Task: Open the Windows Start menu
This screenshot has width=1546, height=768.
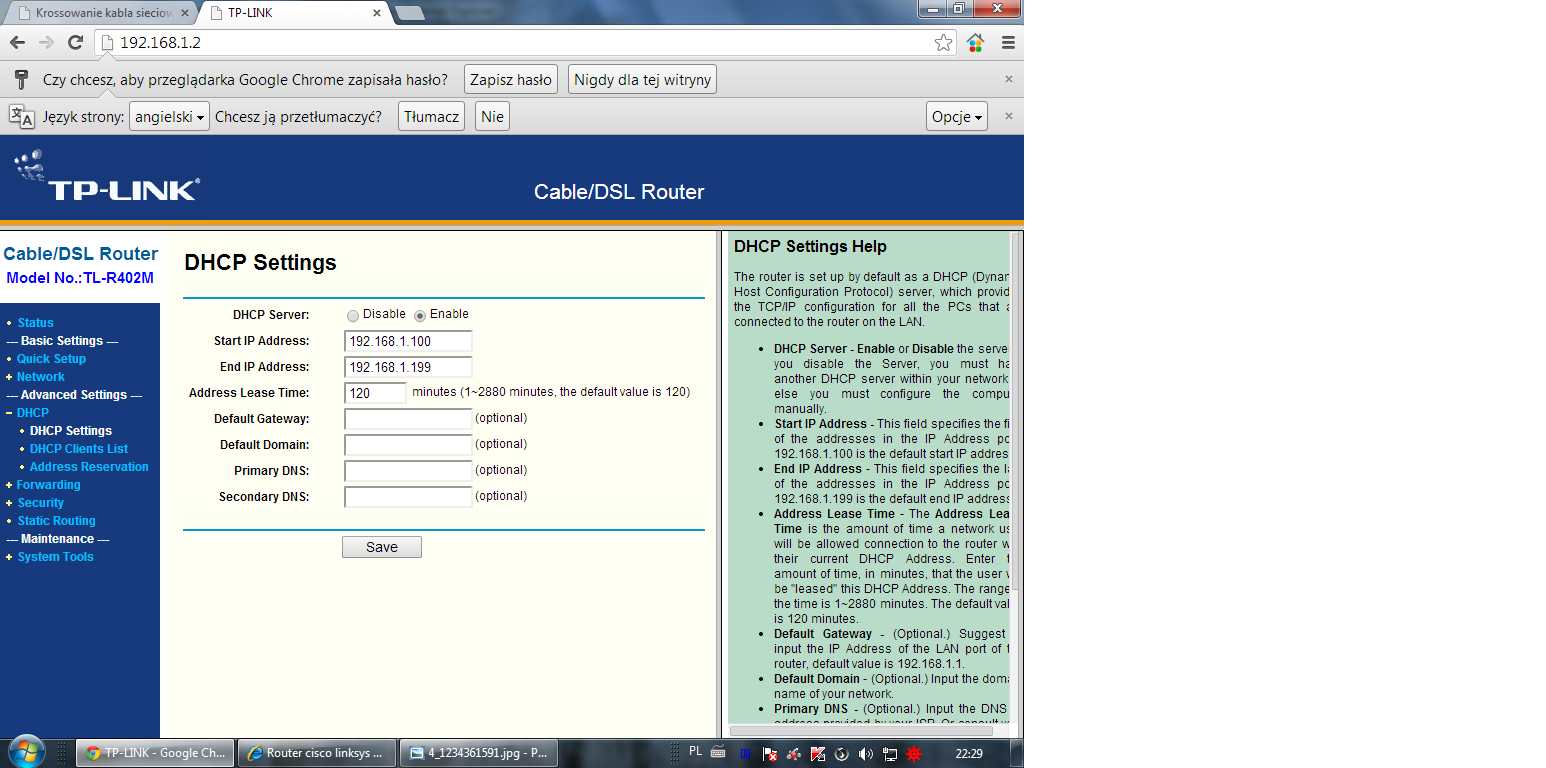Action: [x=25, y=752]
